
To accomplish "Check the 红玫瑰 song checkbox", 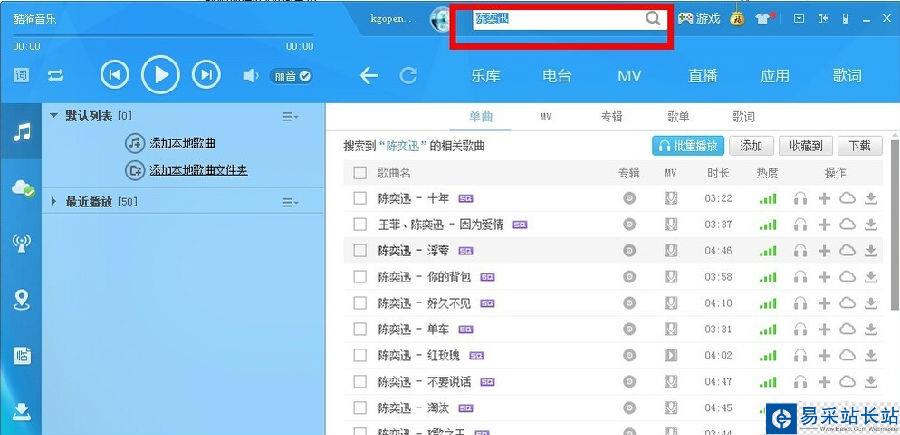I will coord(360,355).
